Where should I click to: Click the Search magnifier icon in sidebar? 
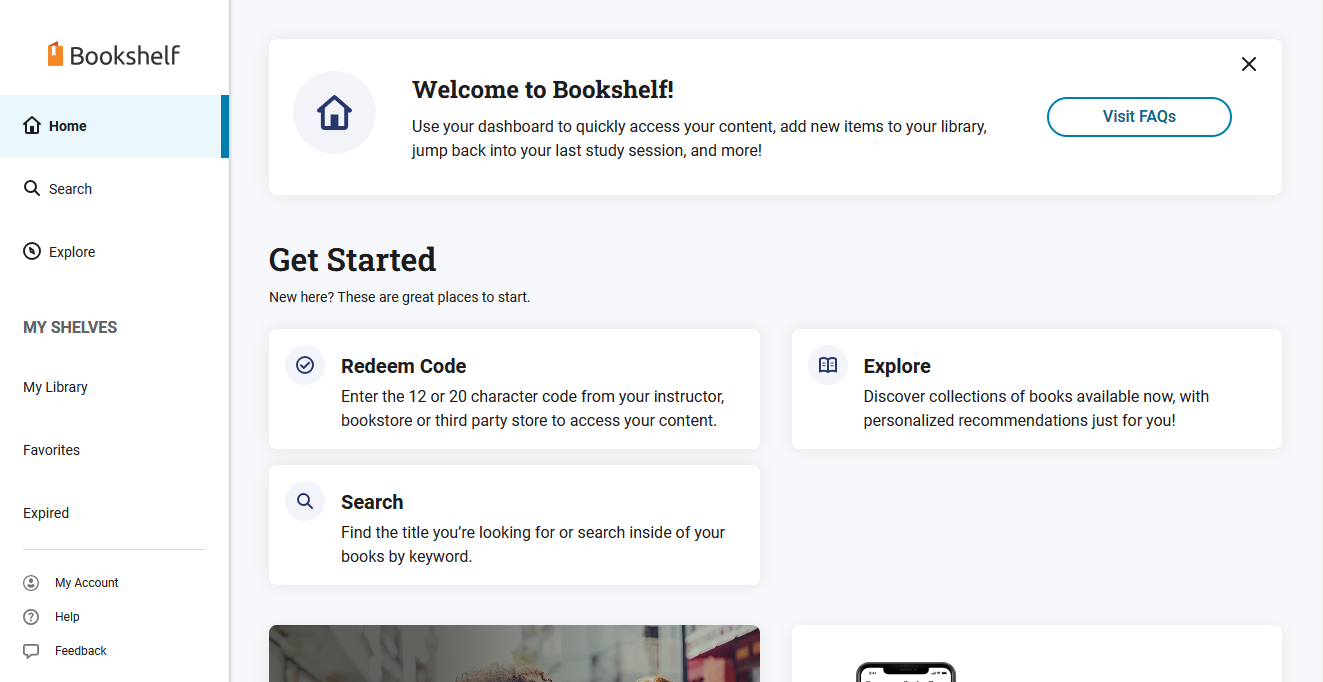pos(32,188)
